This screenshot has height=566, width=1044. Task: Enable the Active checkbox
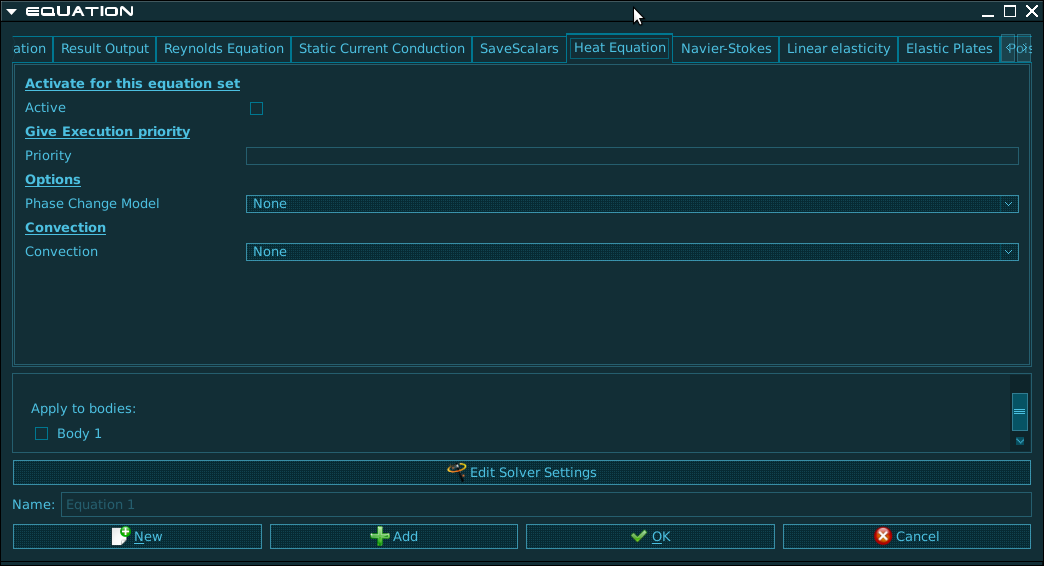(x=256, y=108)
